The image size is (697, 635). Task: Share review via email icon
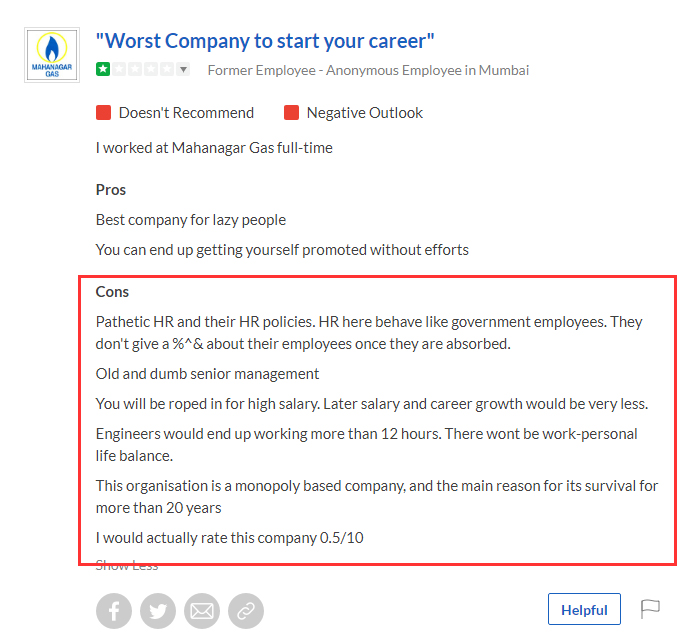tap(202, 609)
